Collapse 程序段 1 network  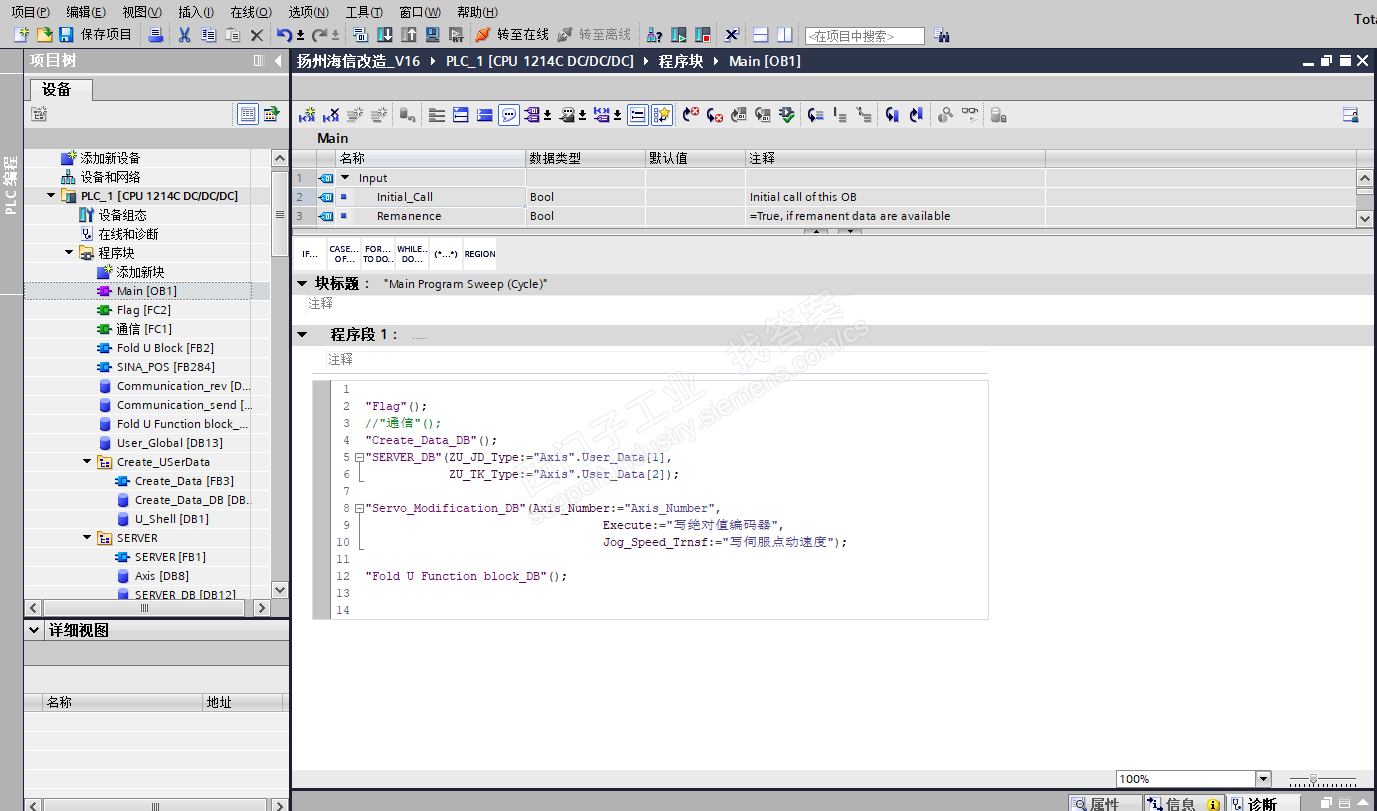click(x=302, y=335)
